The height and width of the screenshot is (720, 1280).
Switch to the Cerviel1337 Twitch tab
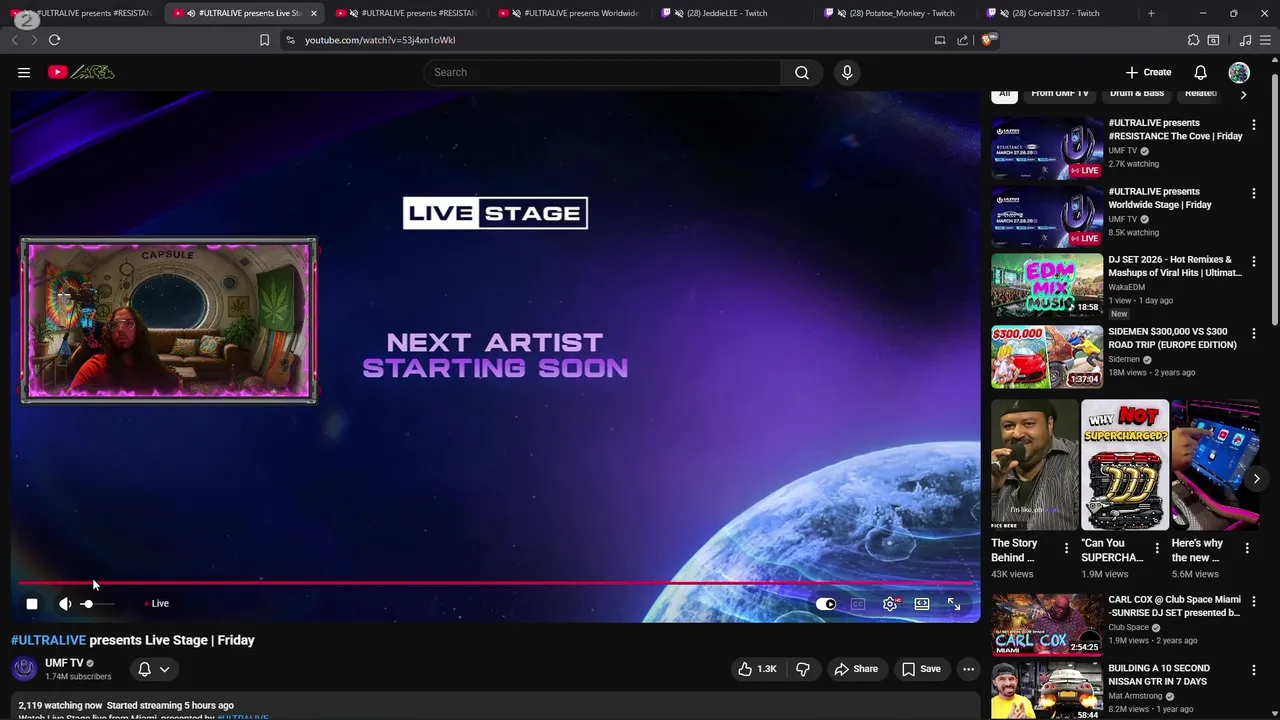pyautogui.click(x=1055, y=13)
